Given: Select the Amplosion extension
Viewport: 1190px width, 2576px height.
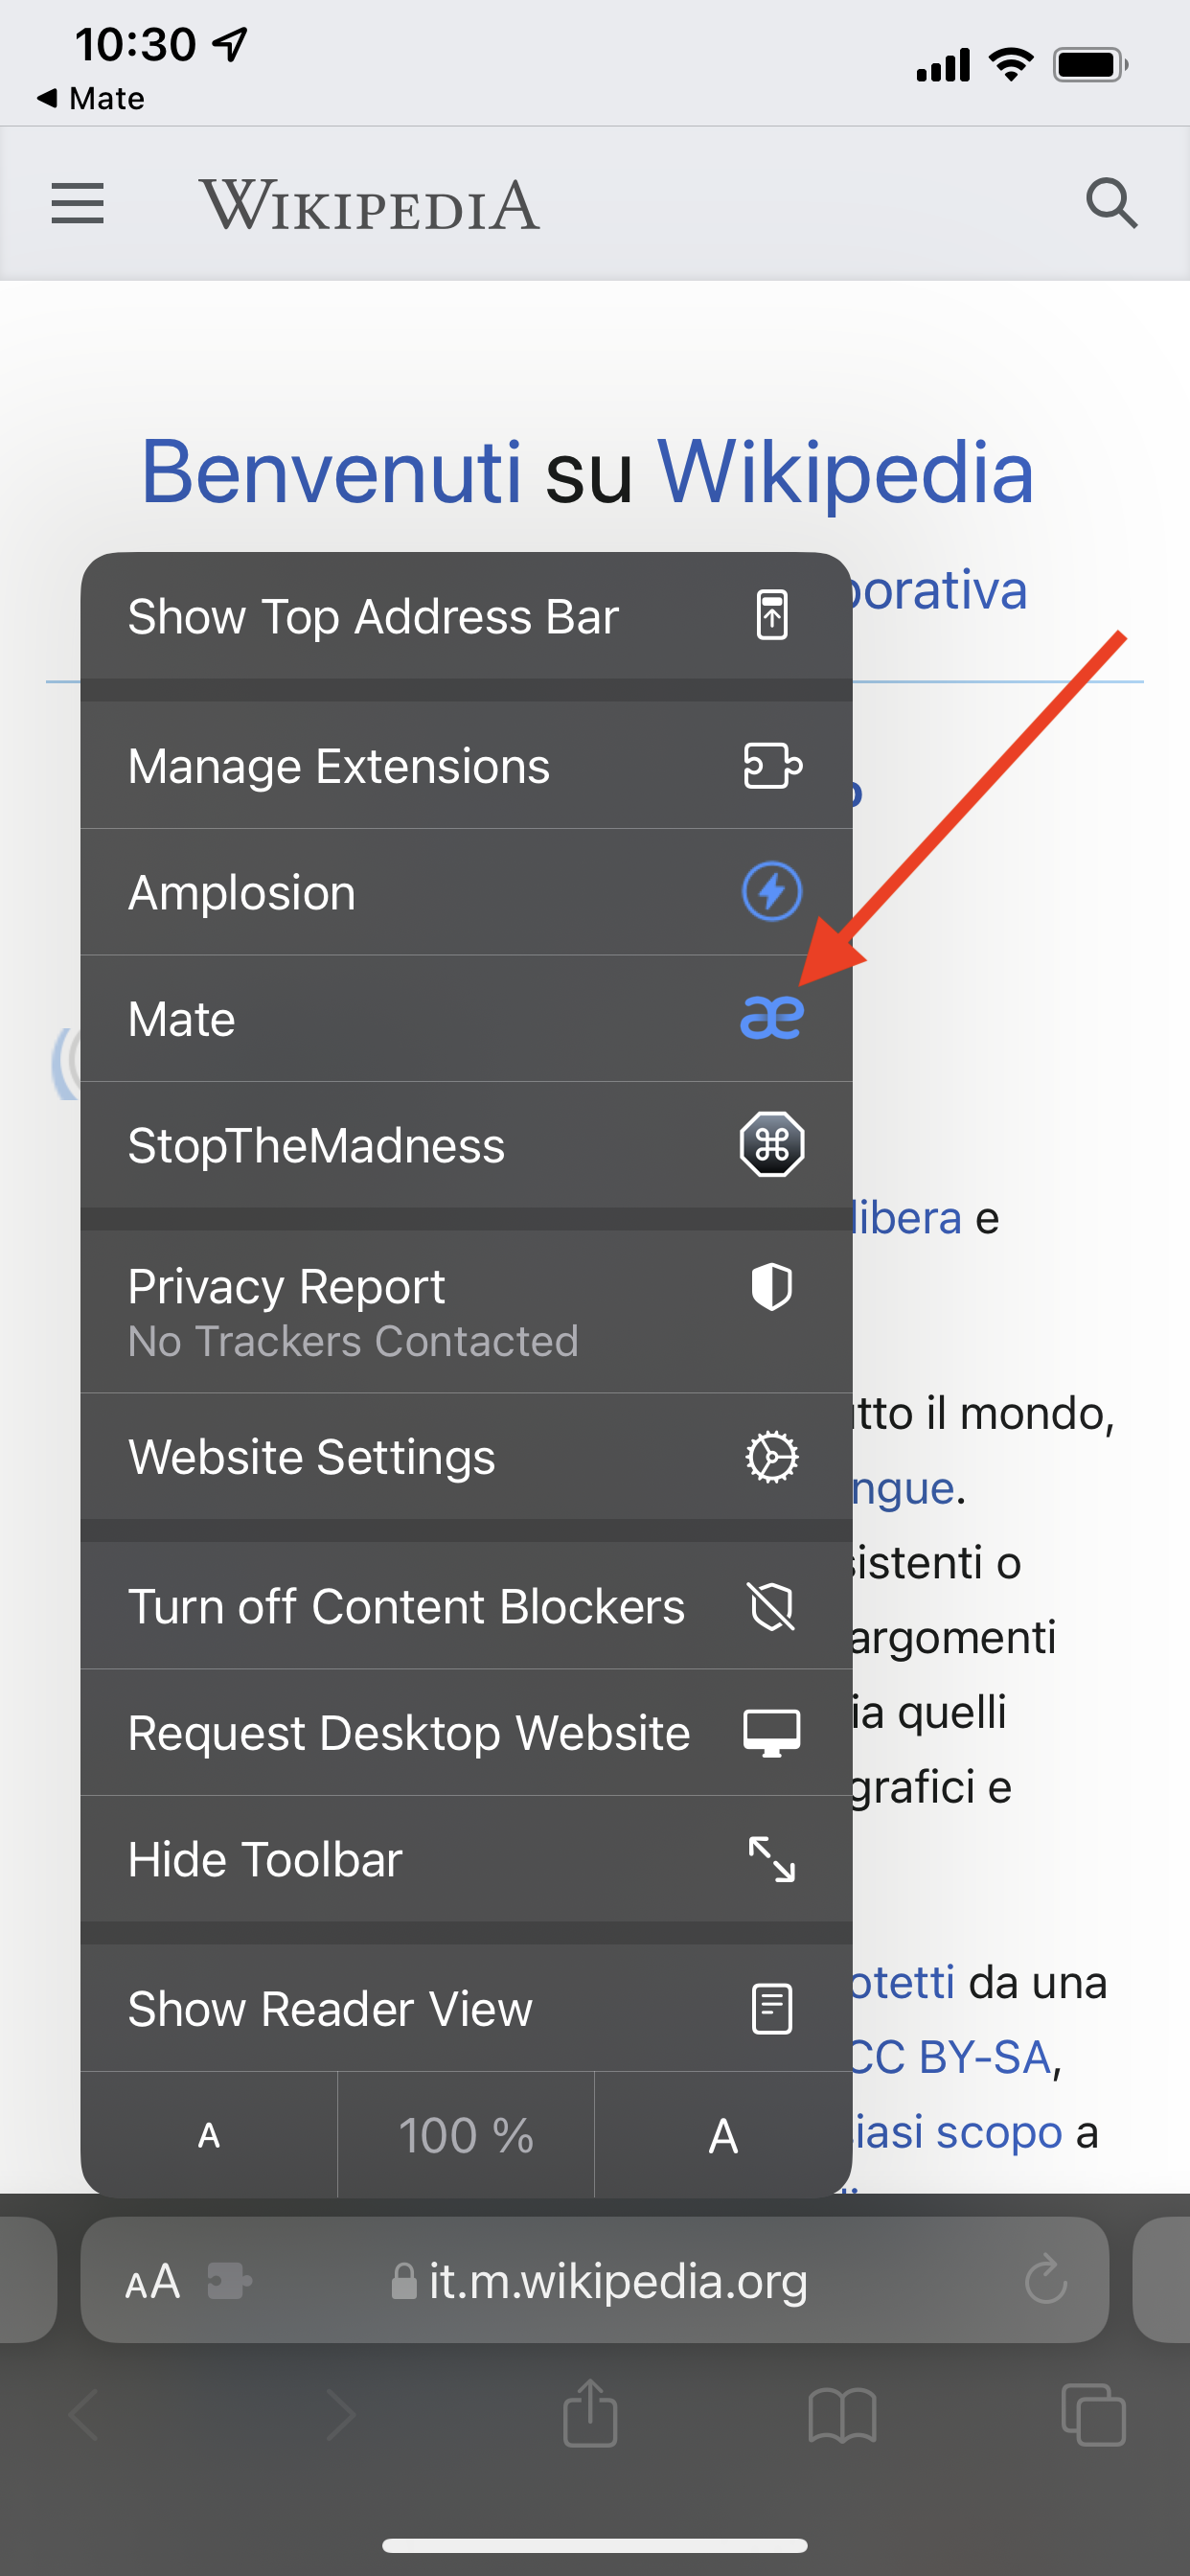Looking at the screenshot, I should 466,892.
